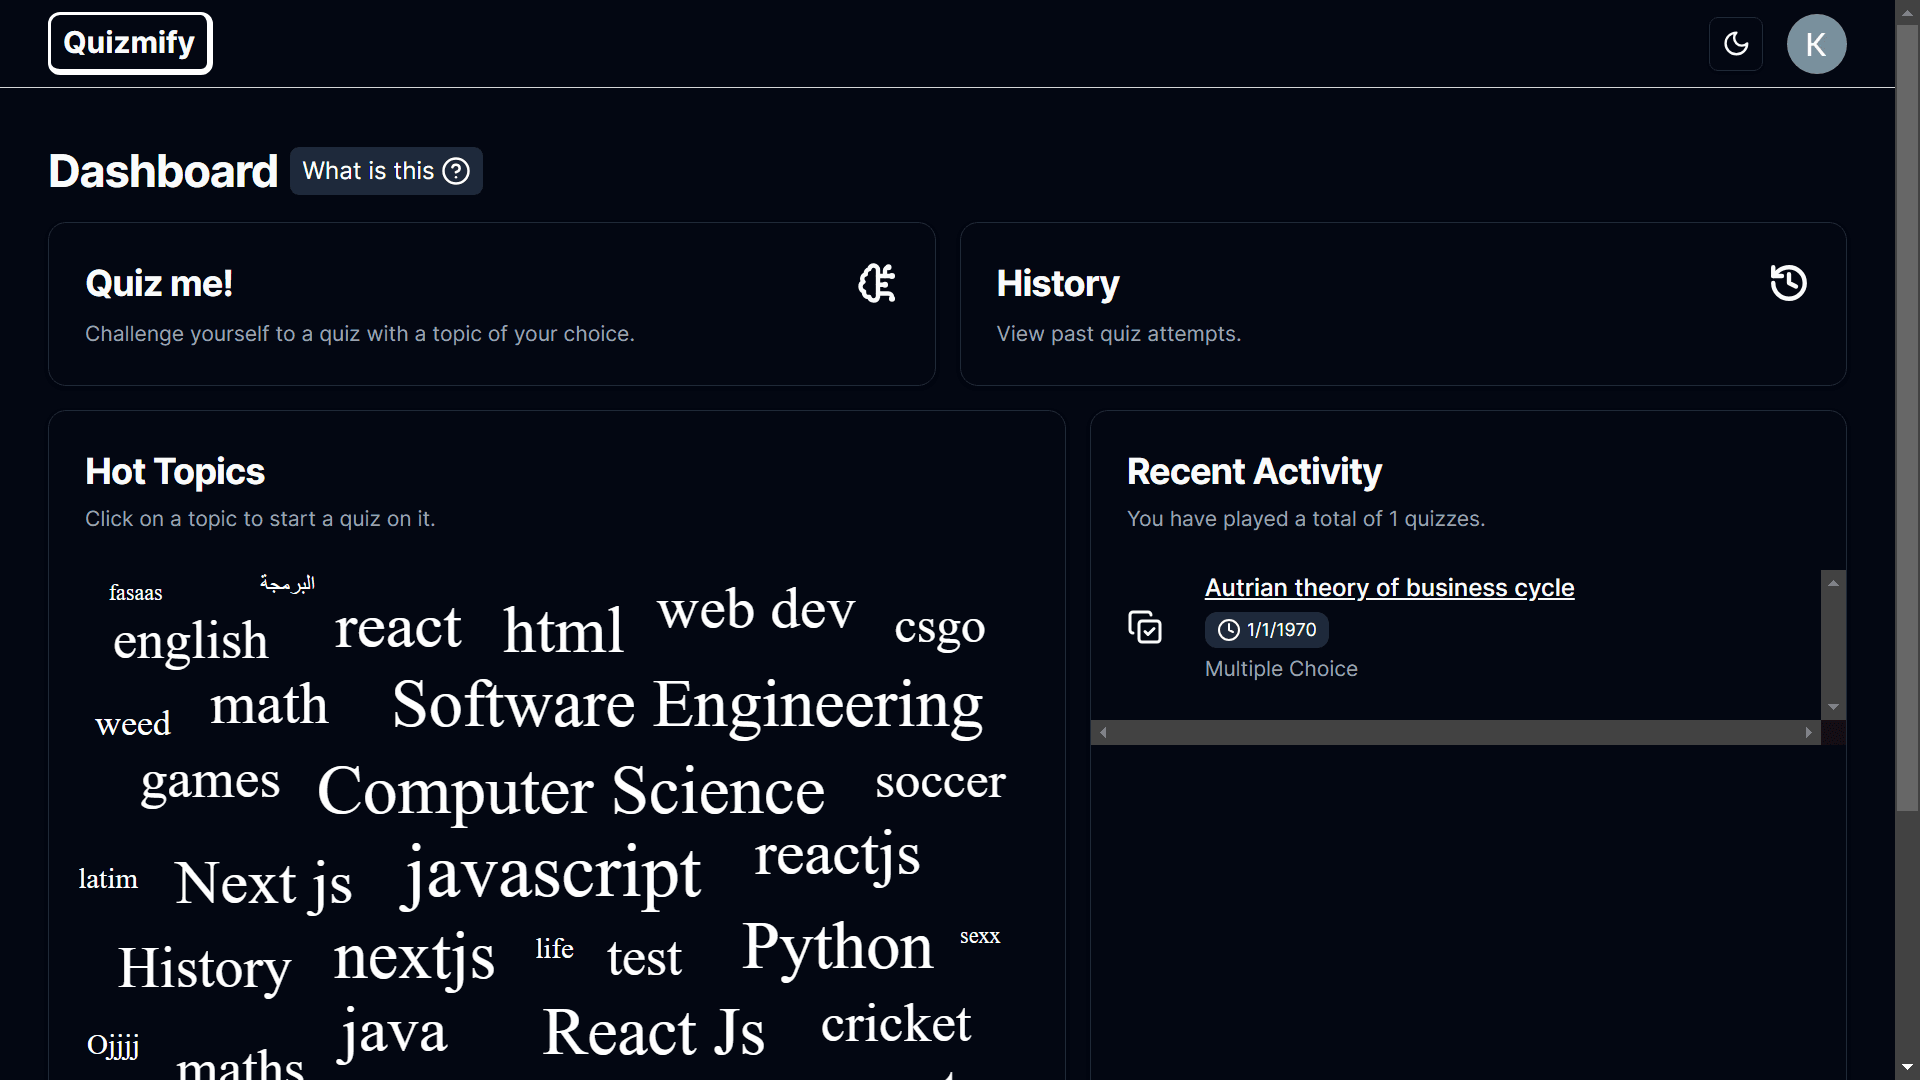Click the history clock icon in the History card
The image size is (1920, 1080).
pos(1788,283)
